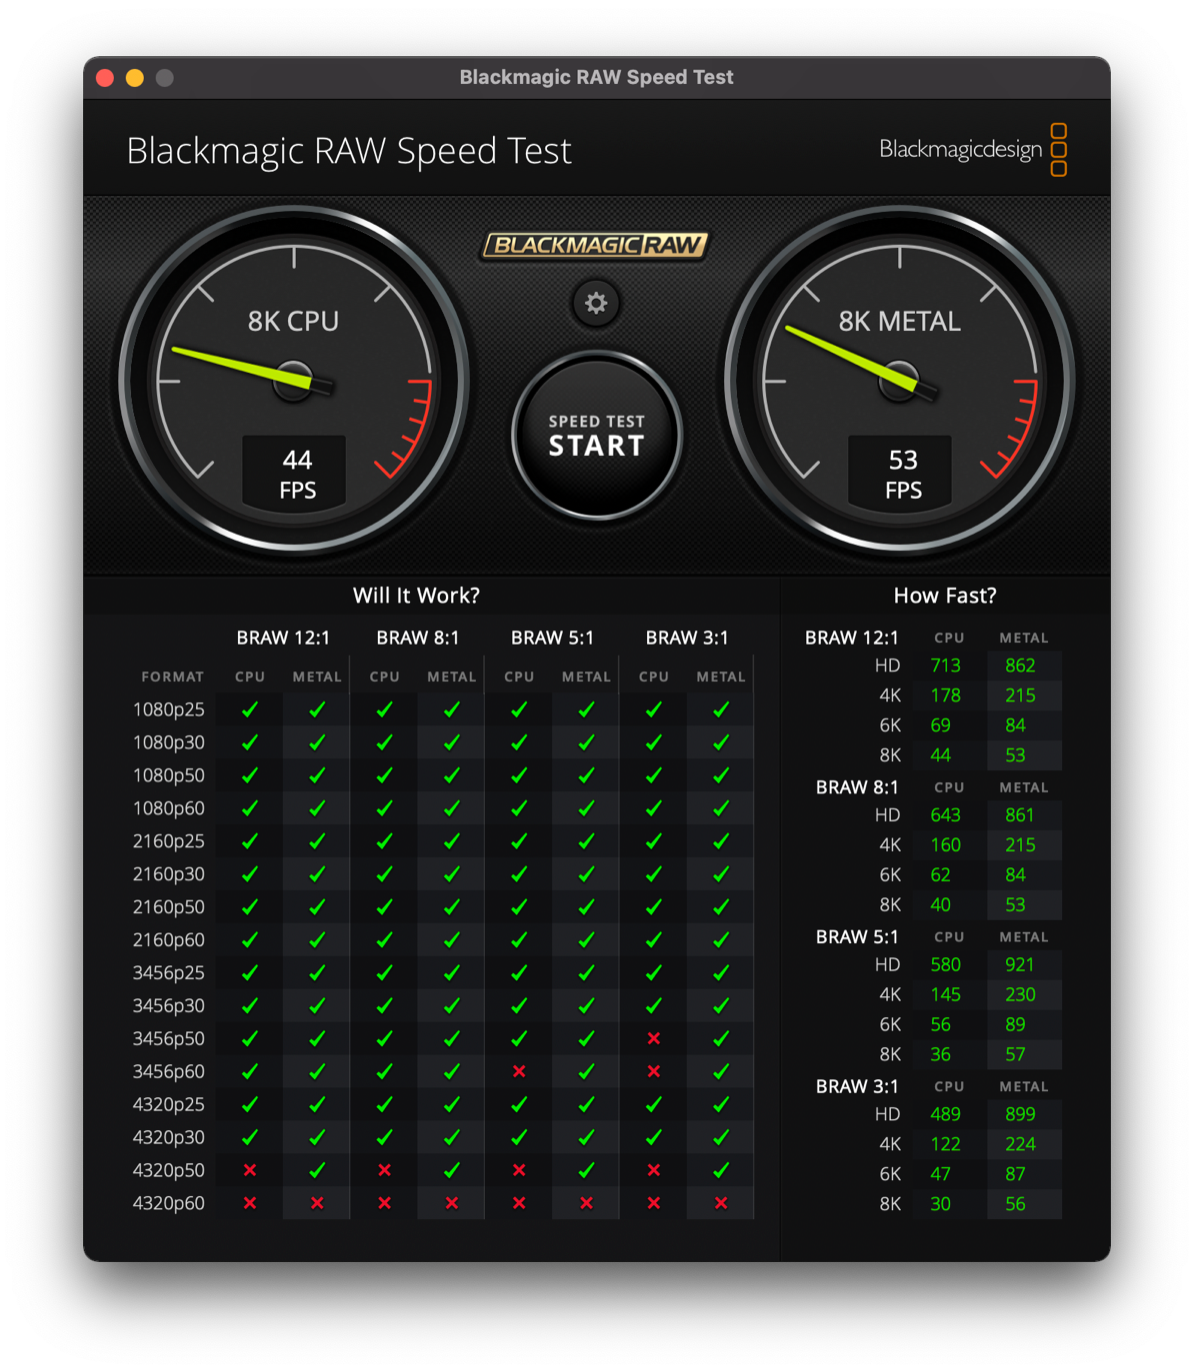This screenshot has width=1194, height=1372.
Task: Click the BRAW 3:1 HD METAL value 899
Action: click(x=1020, y=1114)
